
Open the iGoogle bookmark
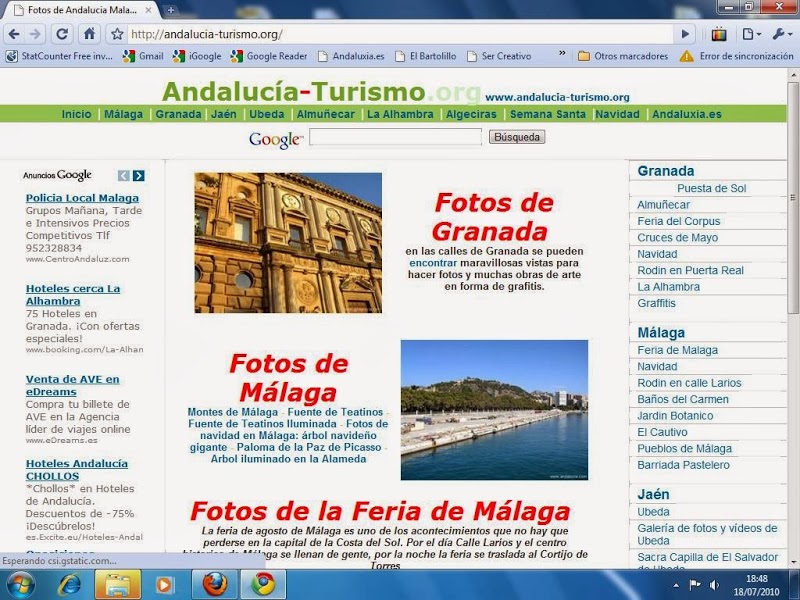(197, 56)
